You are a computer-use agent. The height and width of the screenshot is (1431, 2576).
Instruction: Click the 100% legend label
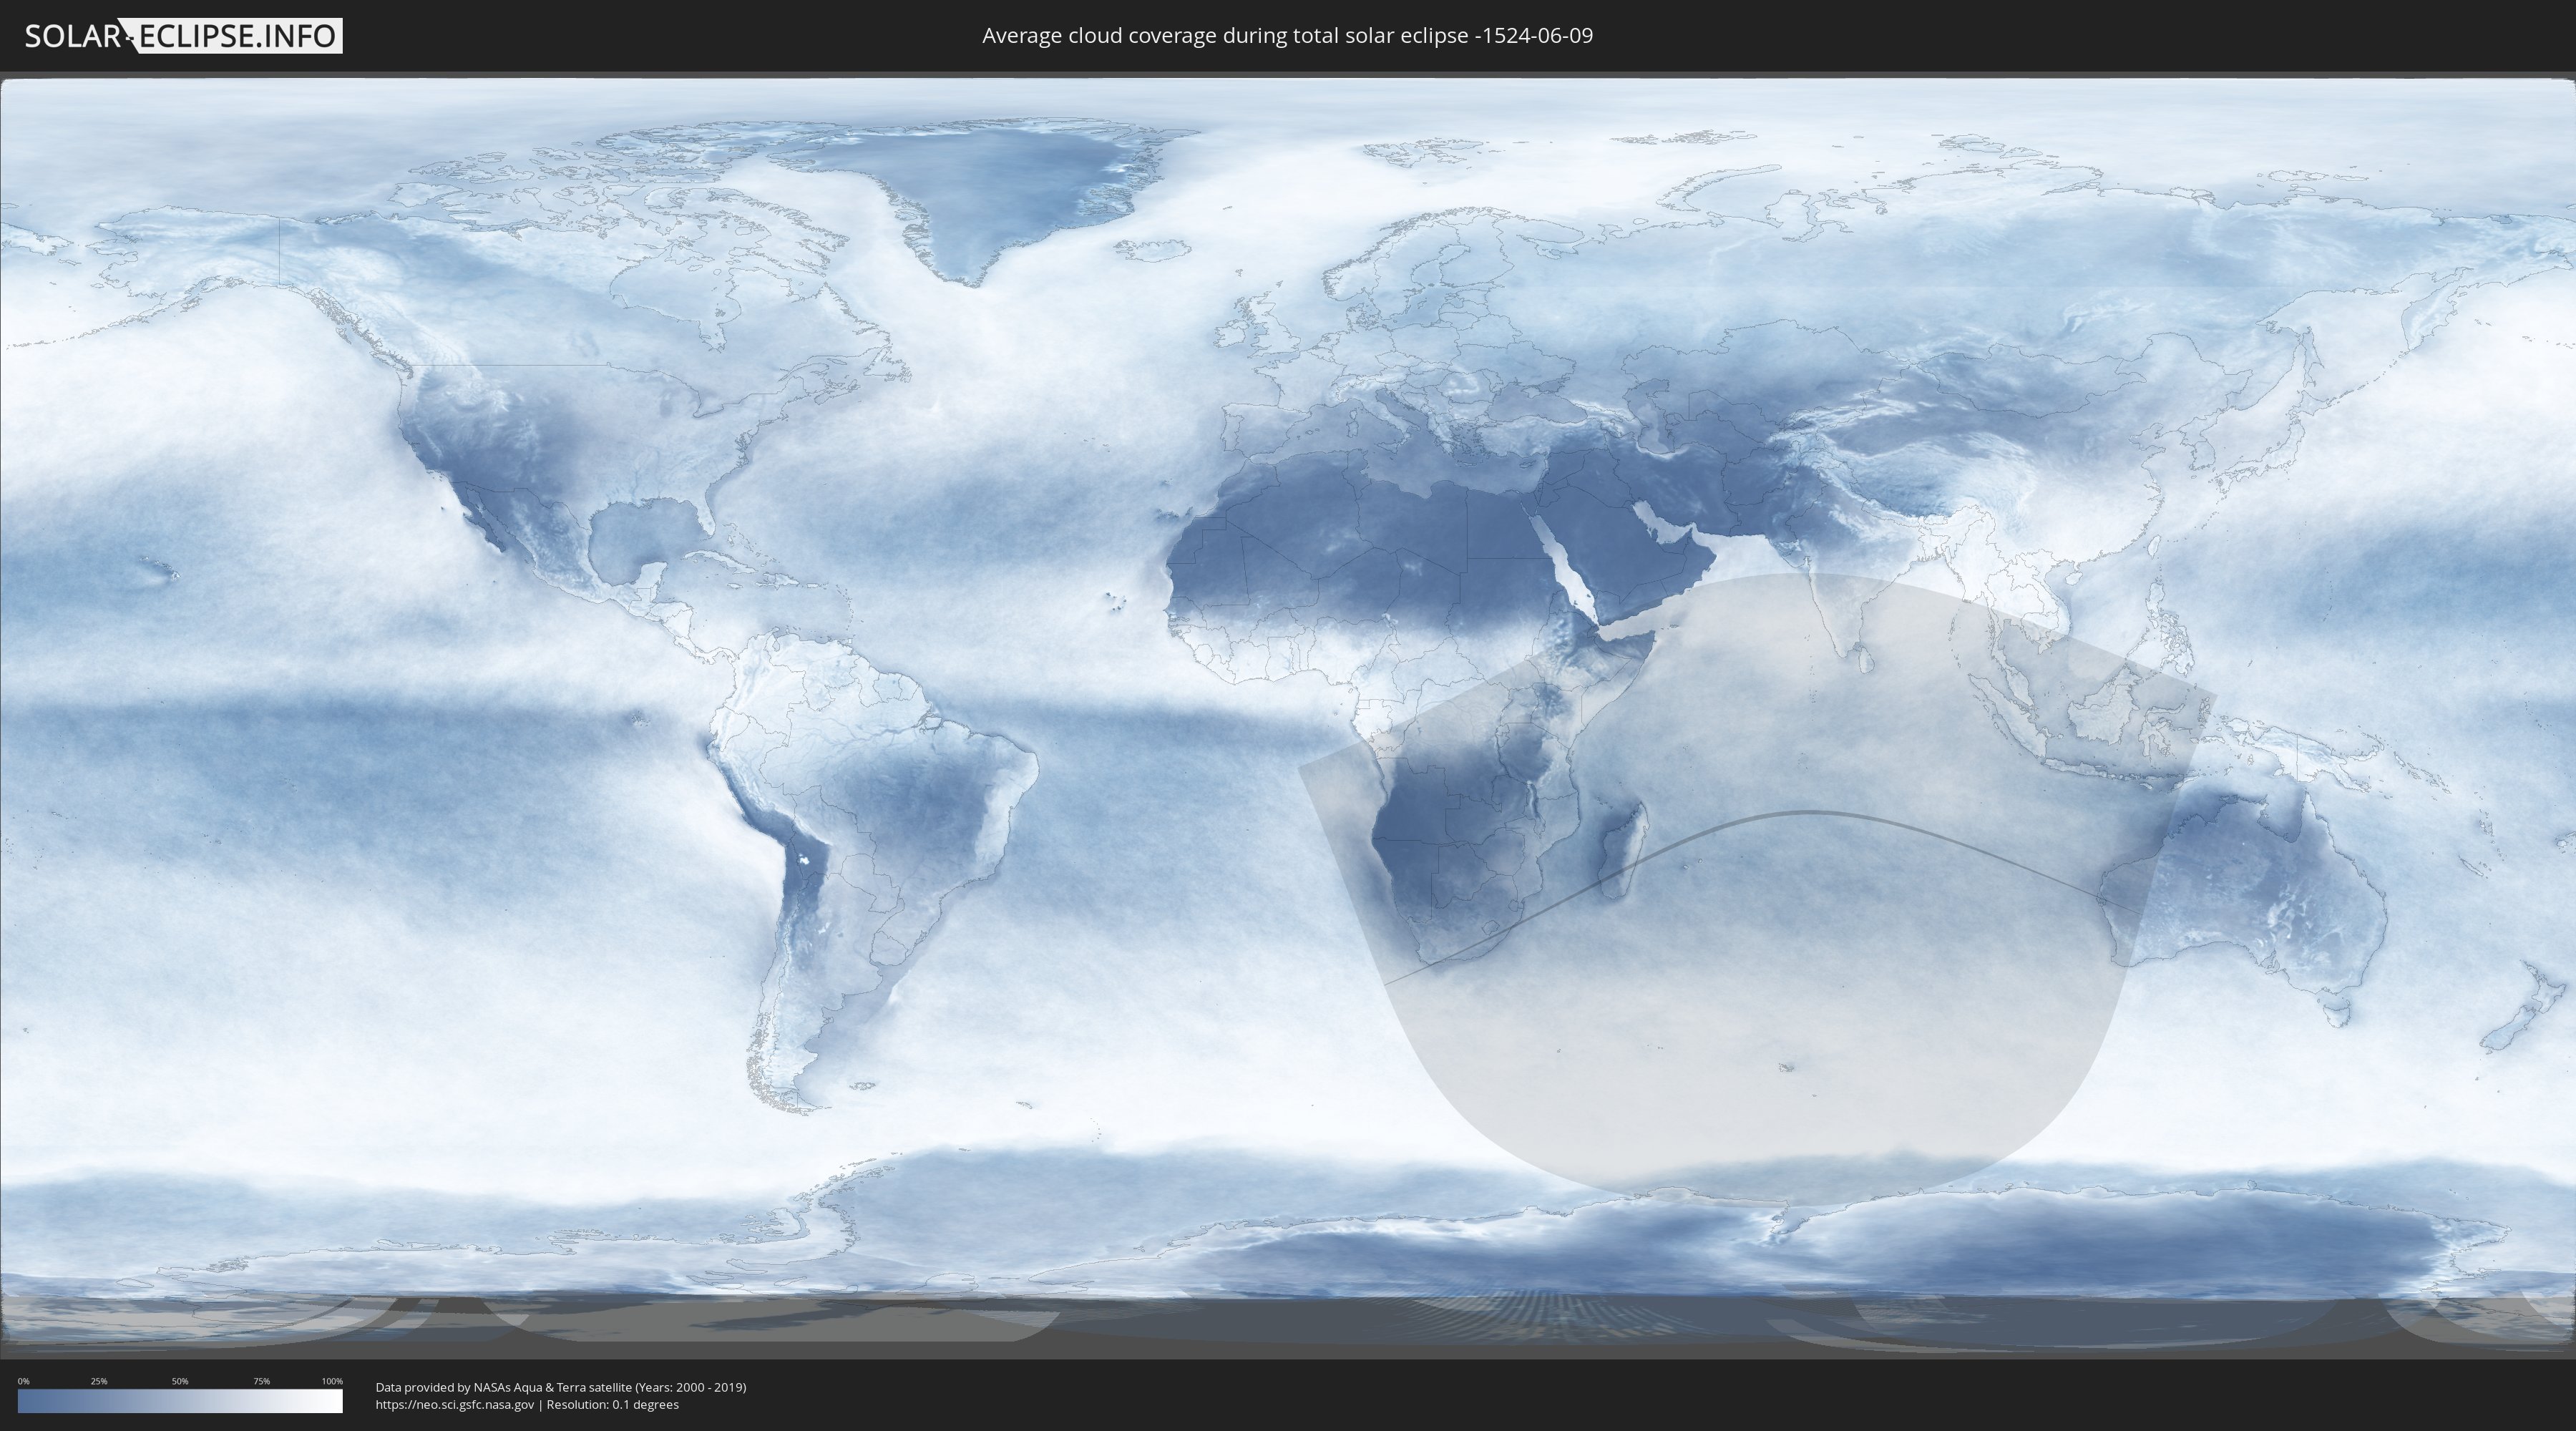(332, 1381)
